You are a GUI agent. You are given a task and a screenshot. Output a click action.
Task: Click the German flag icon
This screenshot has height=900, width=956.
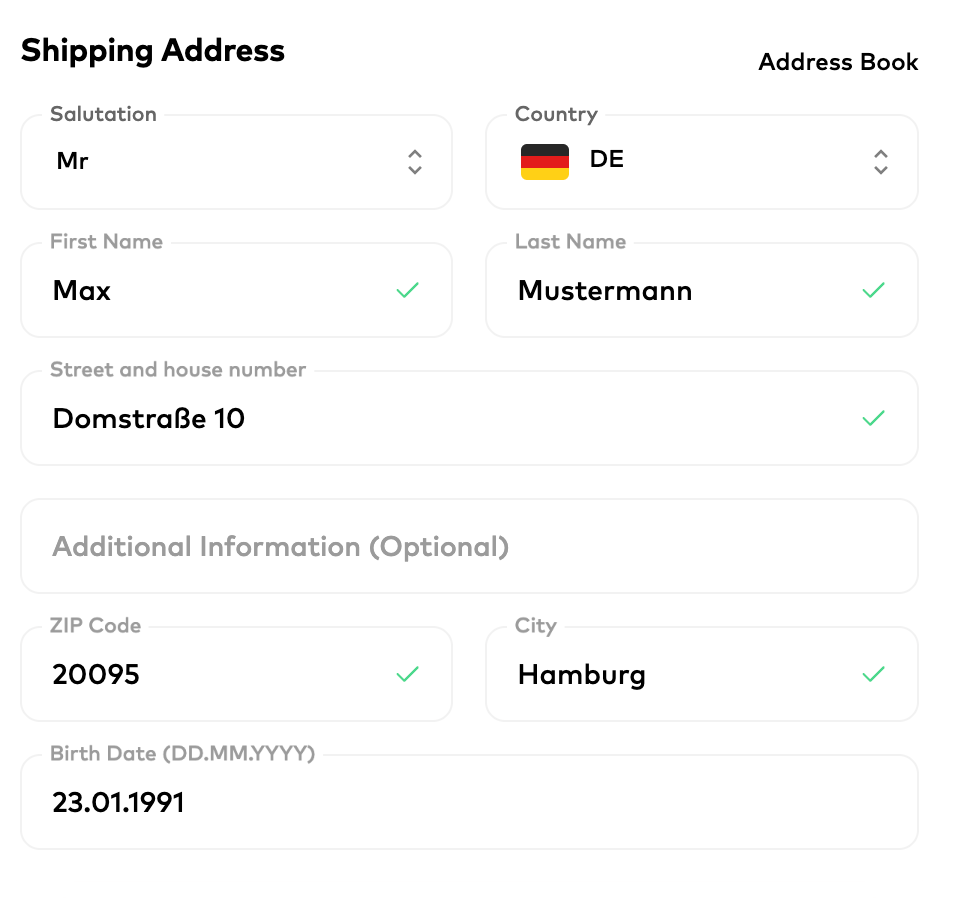[545, 161]
